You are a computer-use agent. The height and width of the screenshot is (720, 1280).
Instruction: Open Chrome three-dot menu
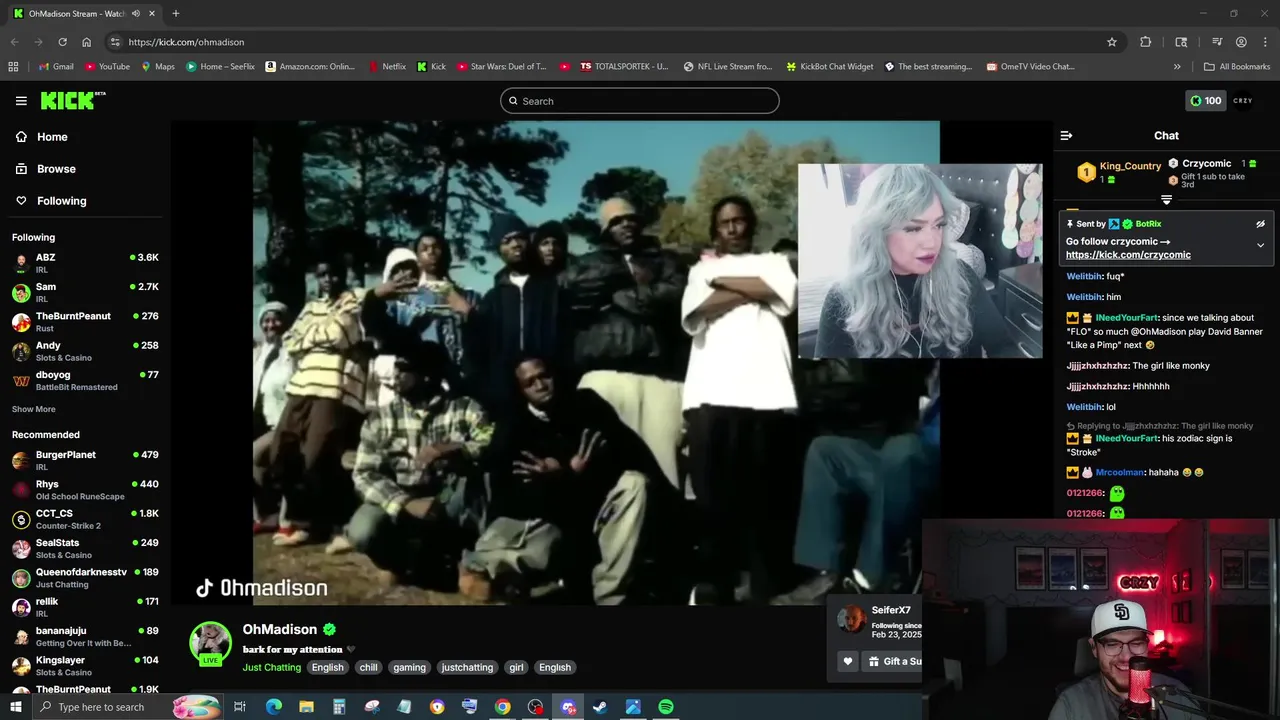pyautogui.click(x=1265, y=42)
